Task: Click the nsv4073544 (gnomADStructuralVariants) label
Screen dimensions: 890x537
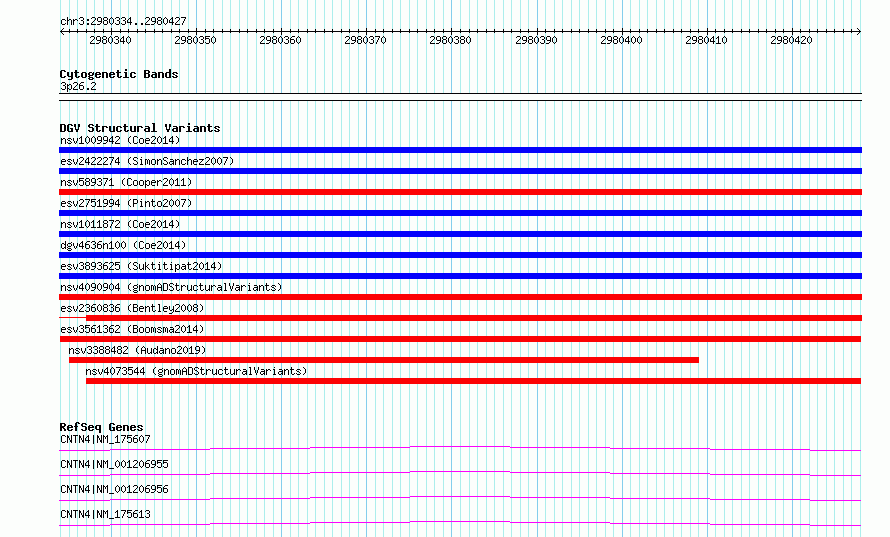Action: pos(196,371)
